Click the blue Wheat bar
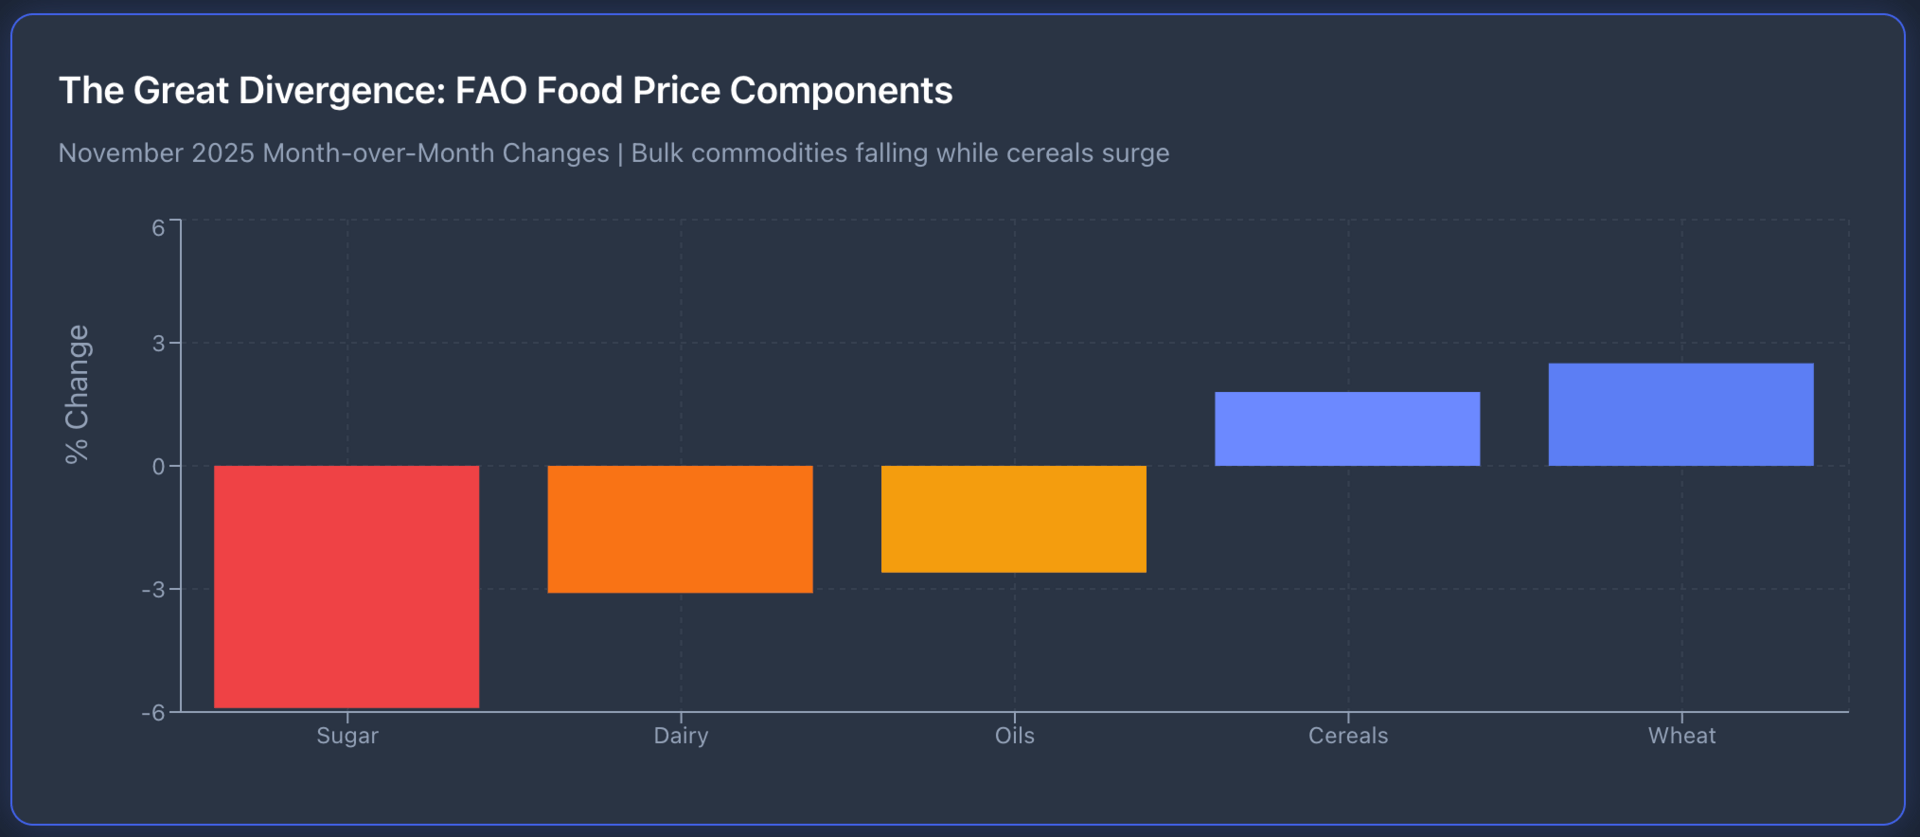The width and height of the screenshot is (1920, 837). click(x=1680, y=414)
